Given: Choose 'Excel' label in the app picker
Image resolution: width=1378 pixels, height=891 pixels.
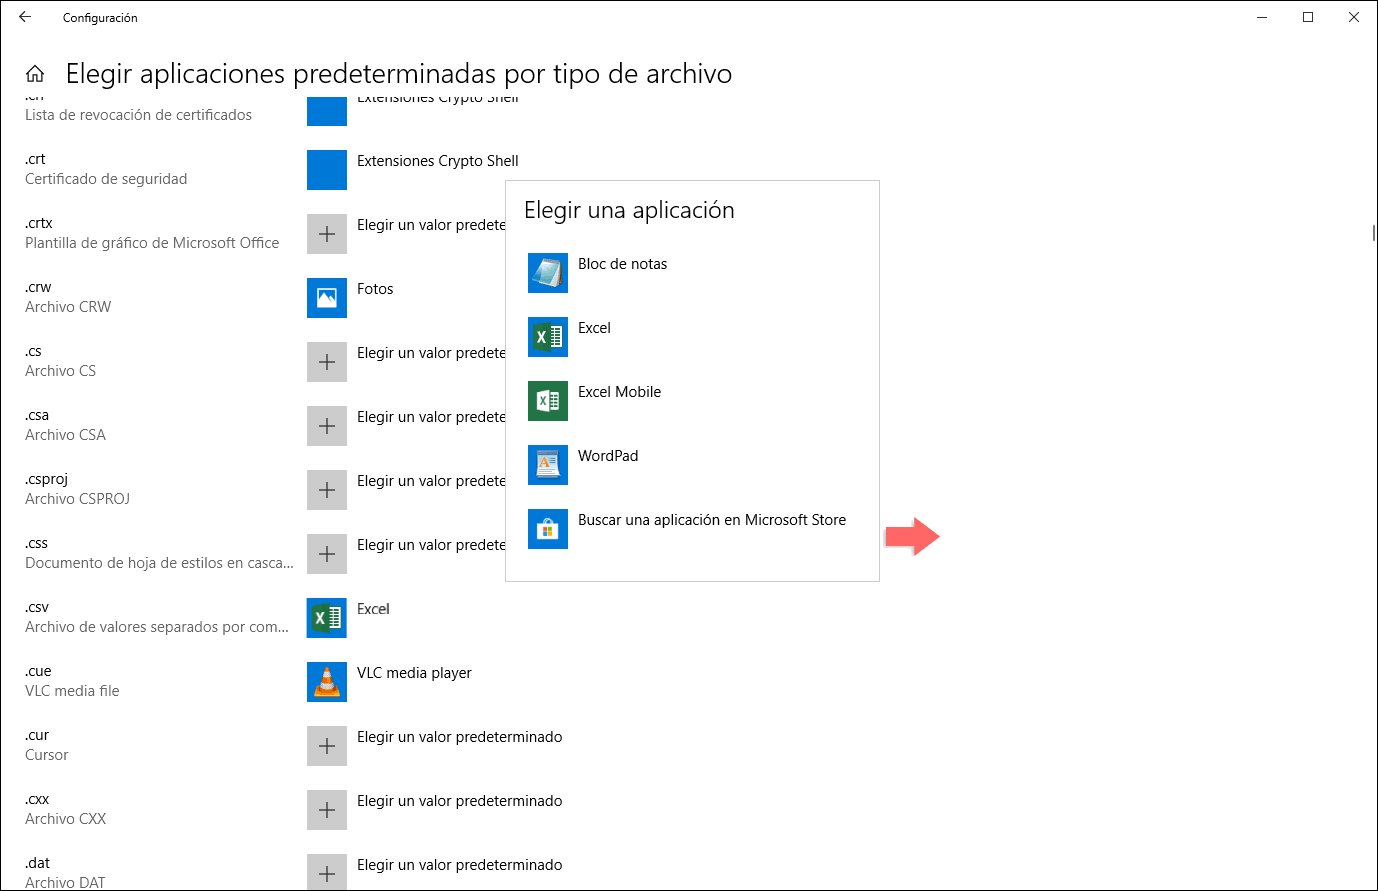Looking at the screenshot, I should (x=594, y=328).
